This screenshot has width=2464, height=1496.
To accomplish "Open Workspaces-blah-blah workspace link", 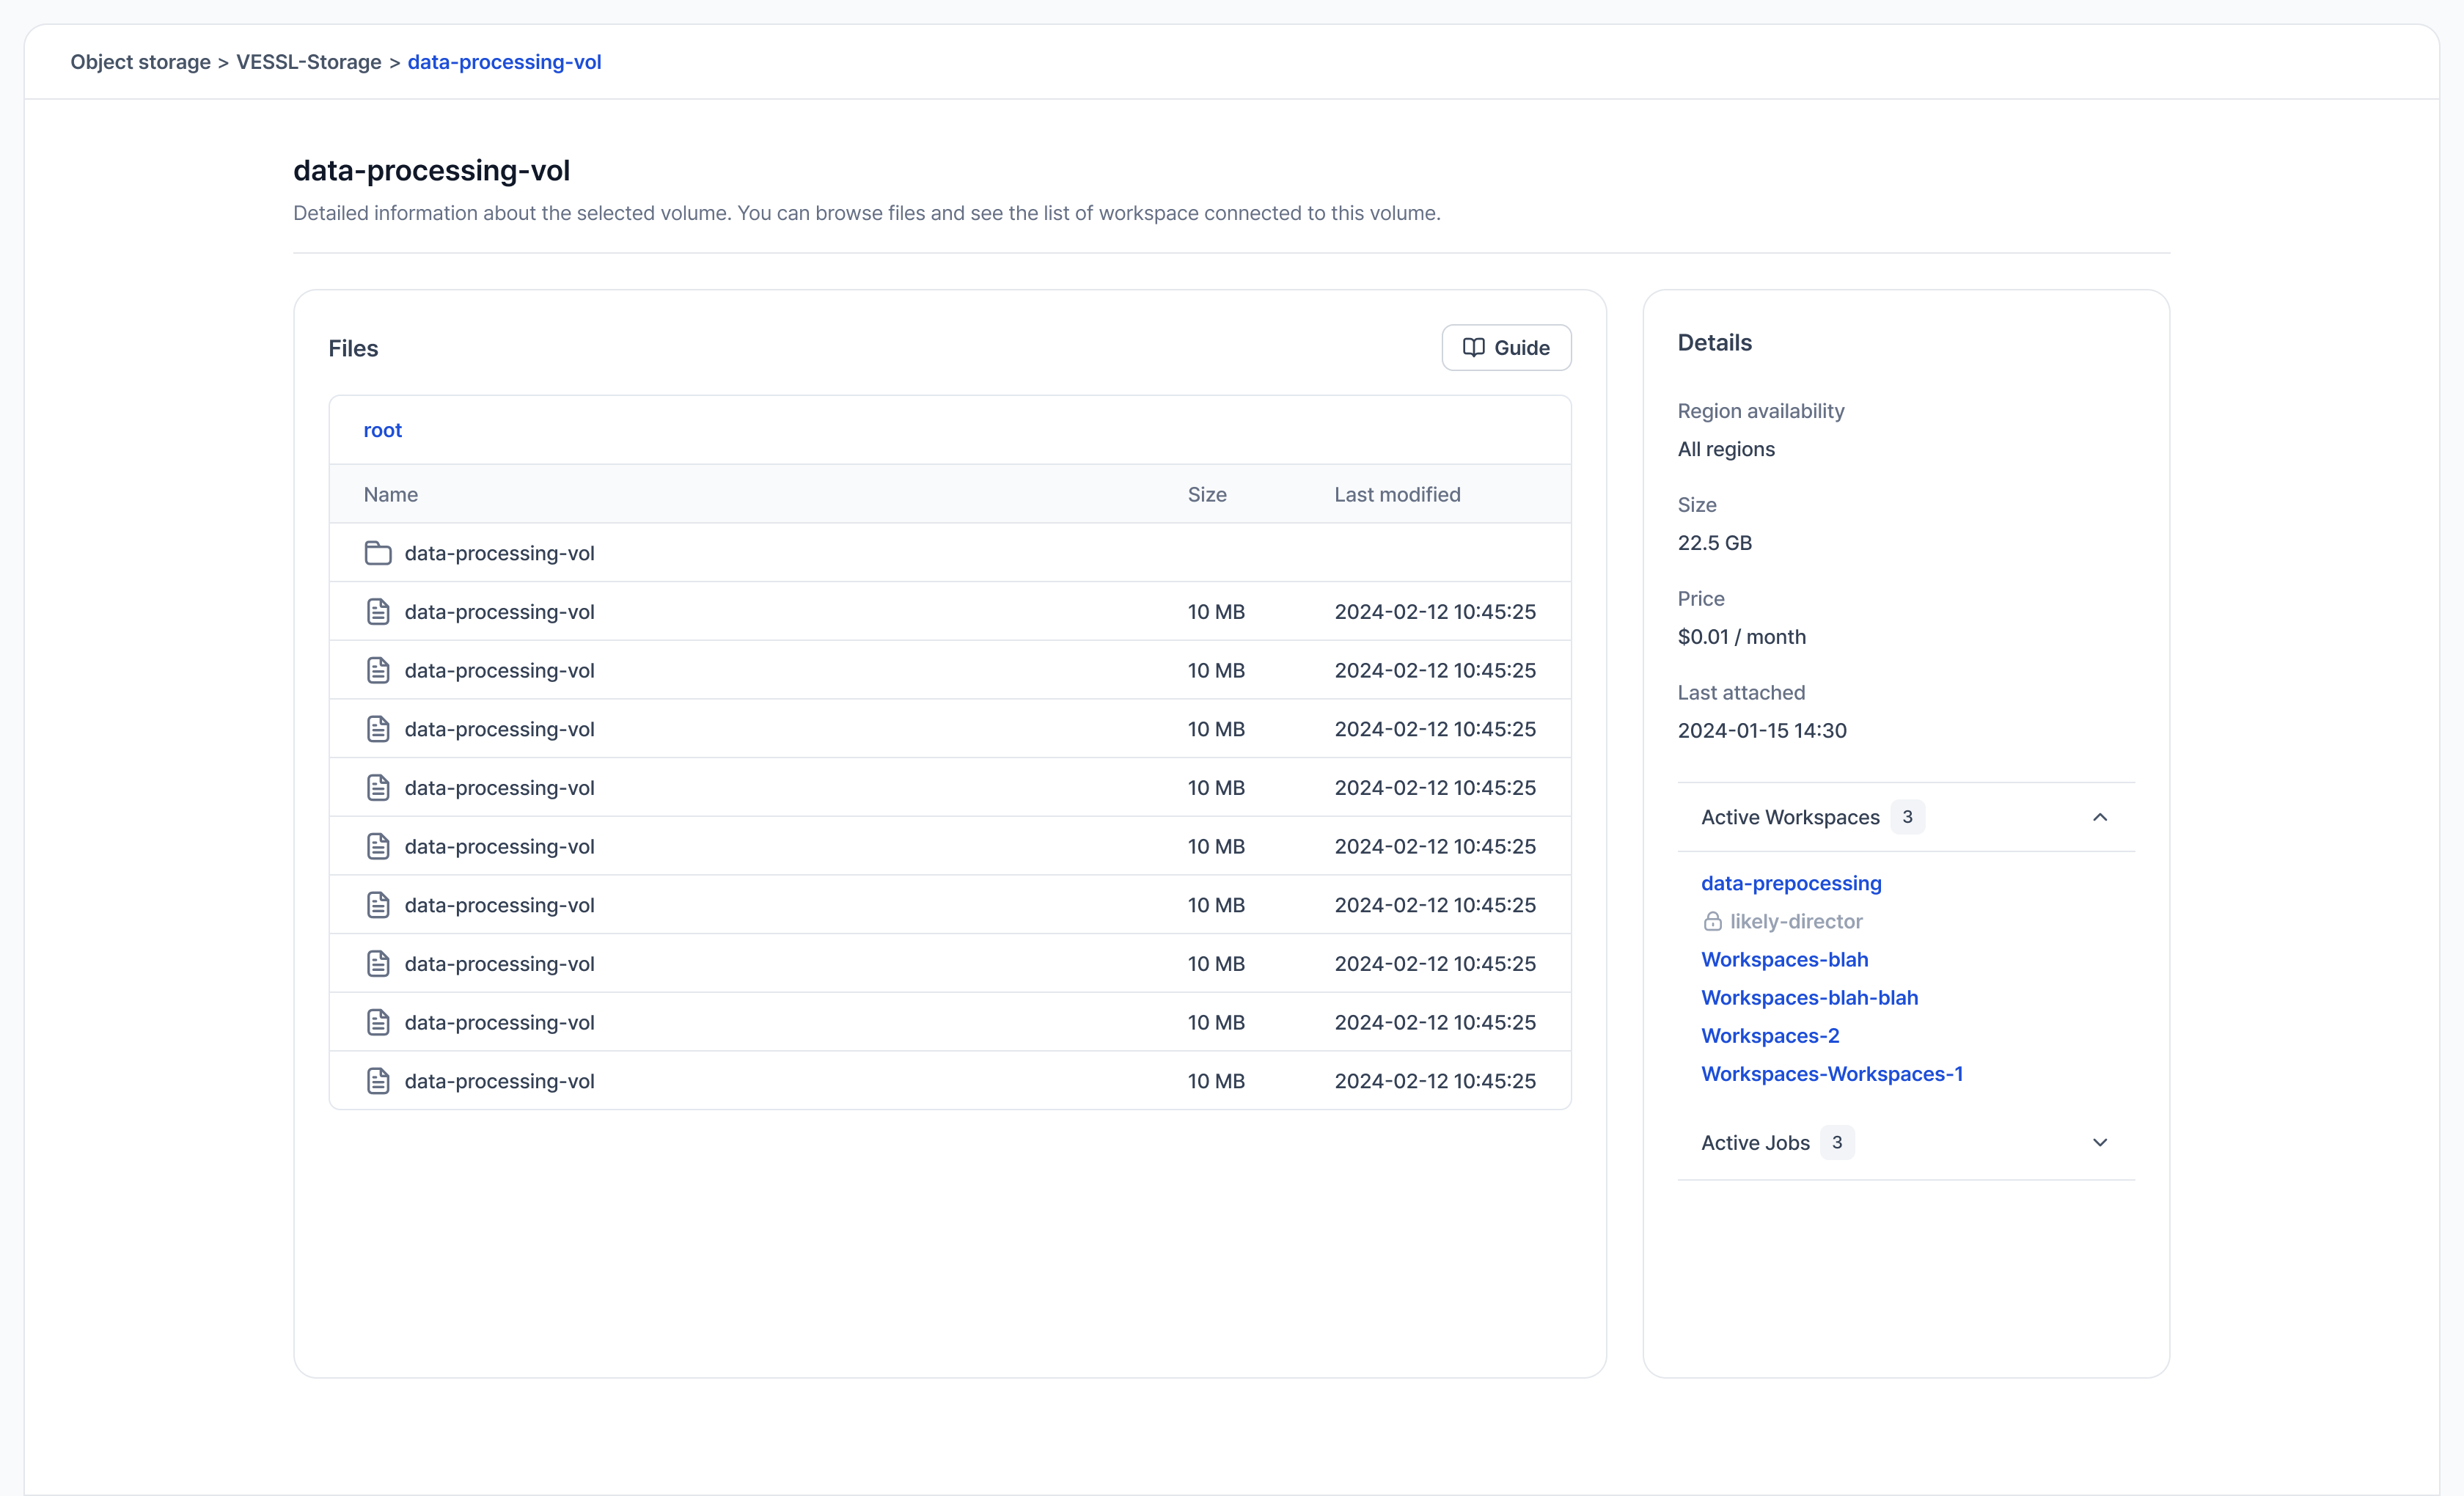I will (x=1809, y=997).
